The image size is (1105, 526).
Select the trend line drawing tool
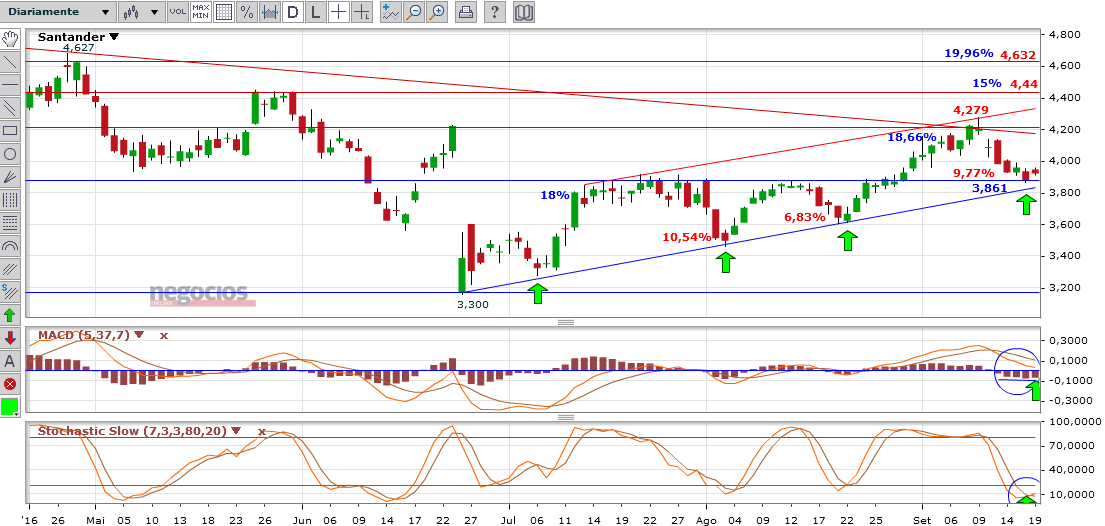[x=10, y=61]
